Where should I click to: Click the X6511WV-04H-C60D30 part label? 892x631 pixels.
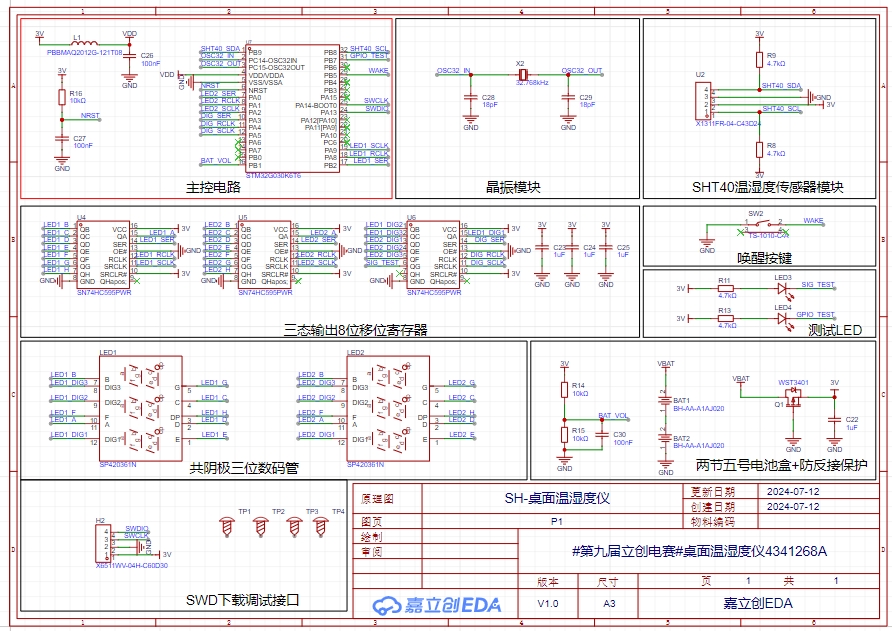[x=132, y=566]
